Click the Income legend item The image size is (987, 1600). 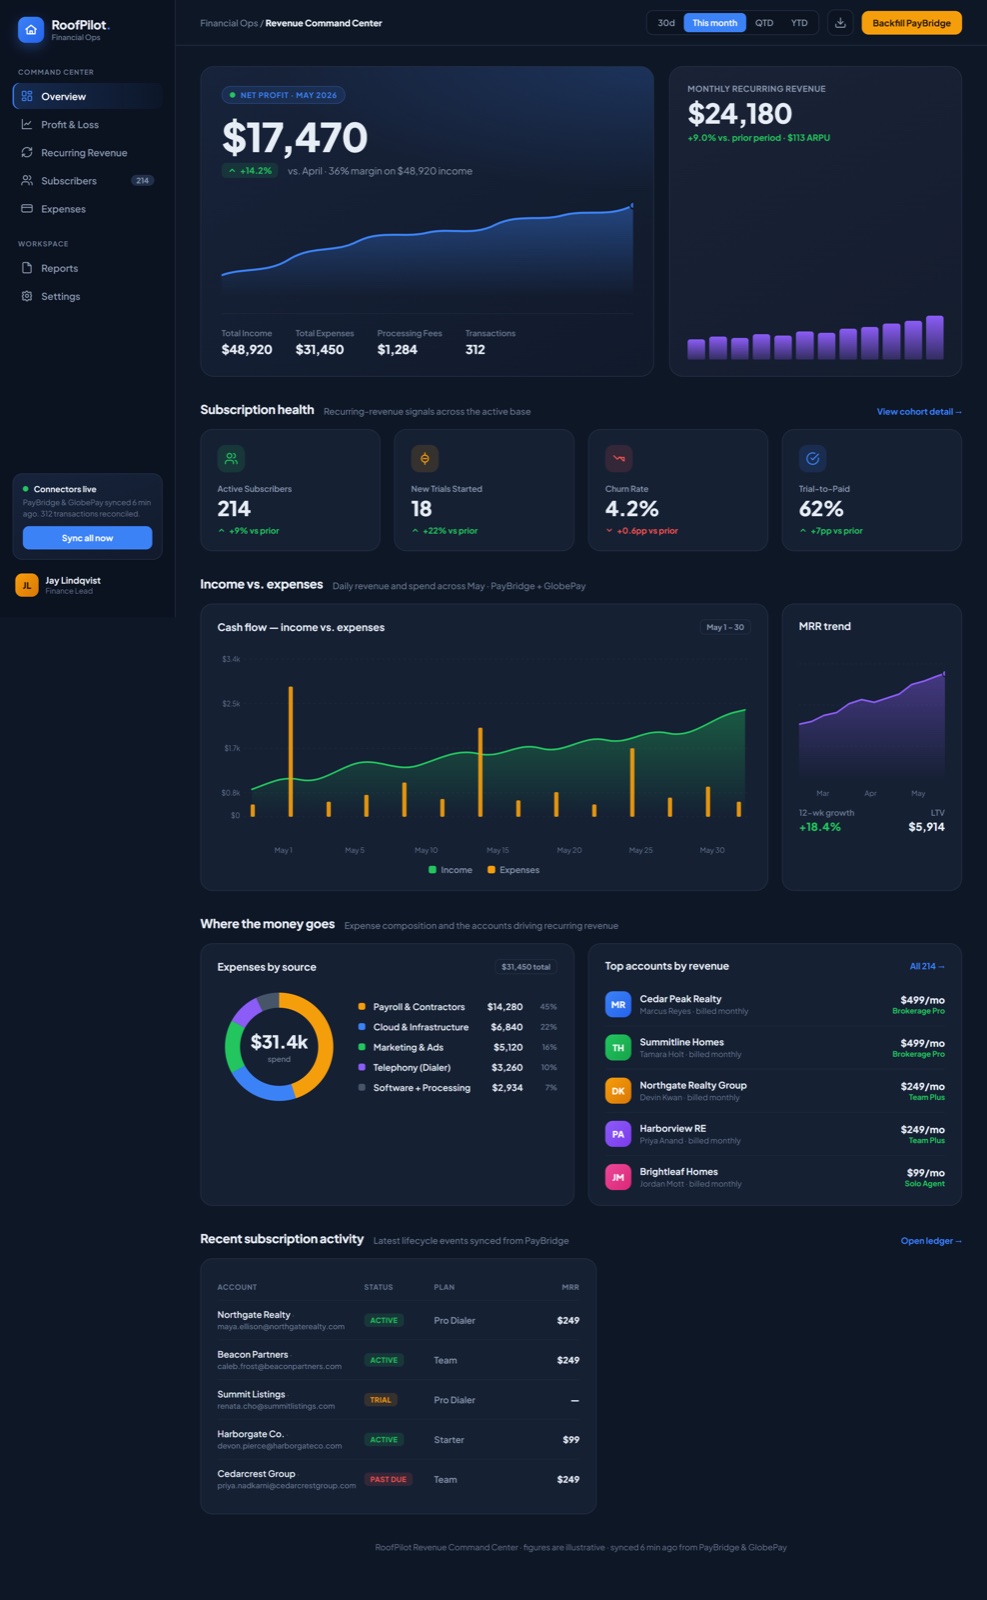pyautogui.click(x=451, y=870)
